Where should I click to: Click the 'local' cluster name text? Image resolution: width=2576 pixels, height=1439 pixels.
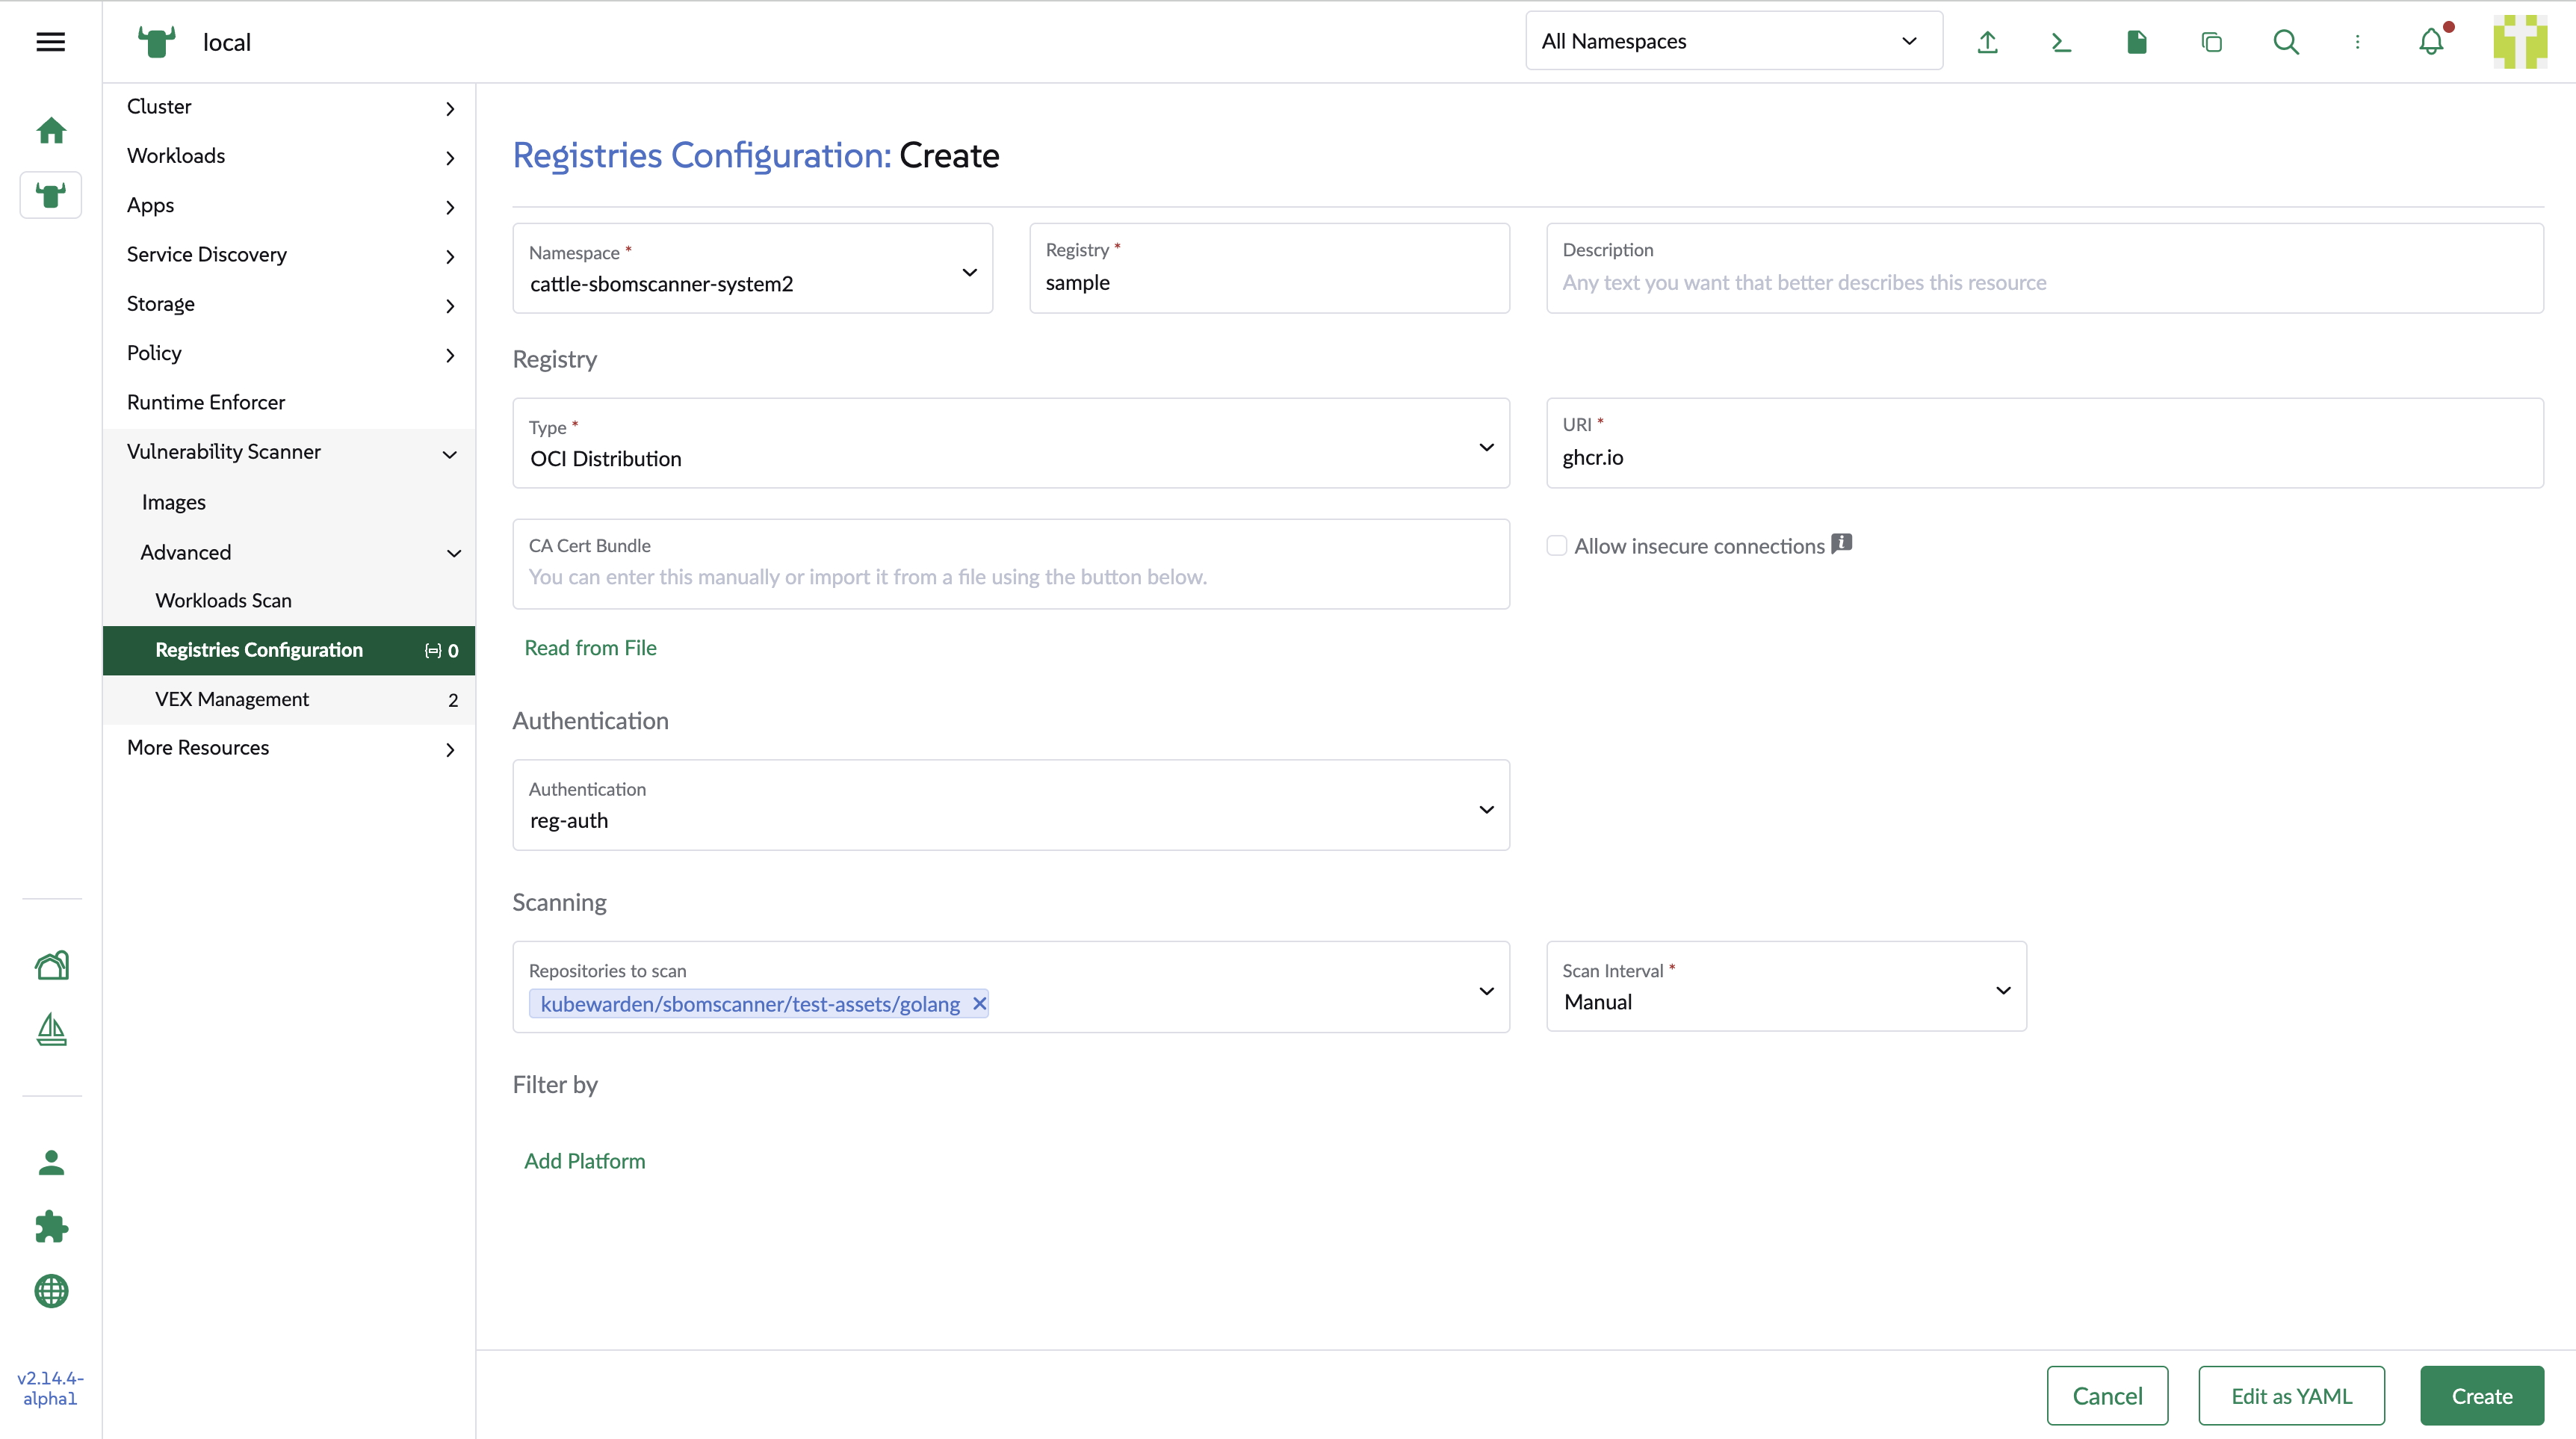tap(227, 42)
